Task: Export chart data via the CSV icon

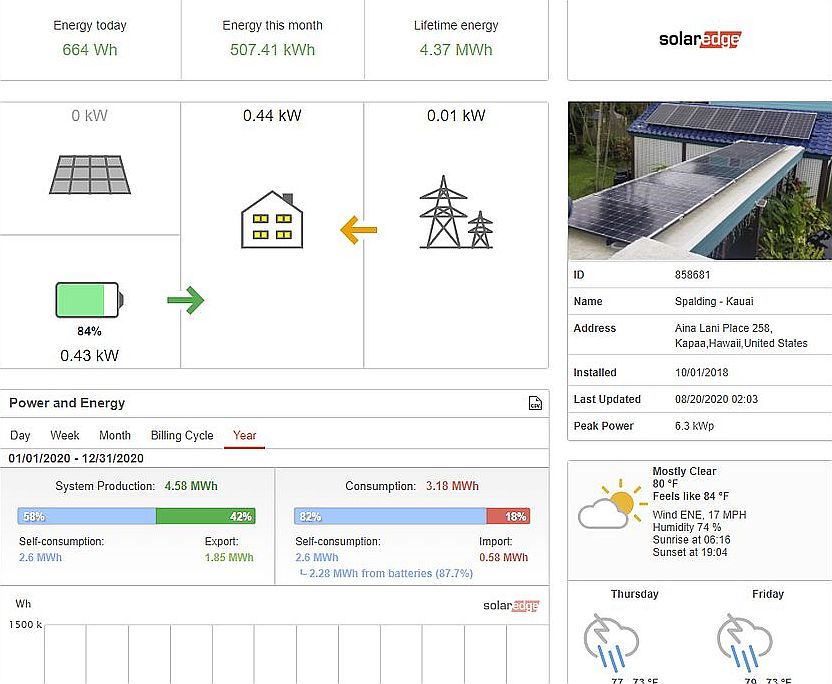Action: click(534, 402)
